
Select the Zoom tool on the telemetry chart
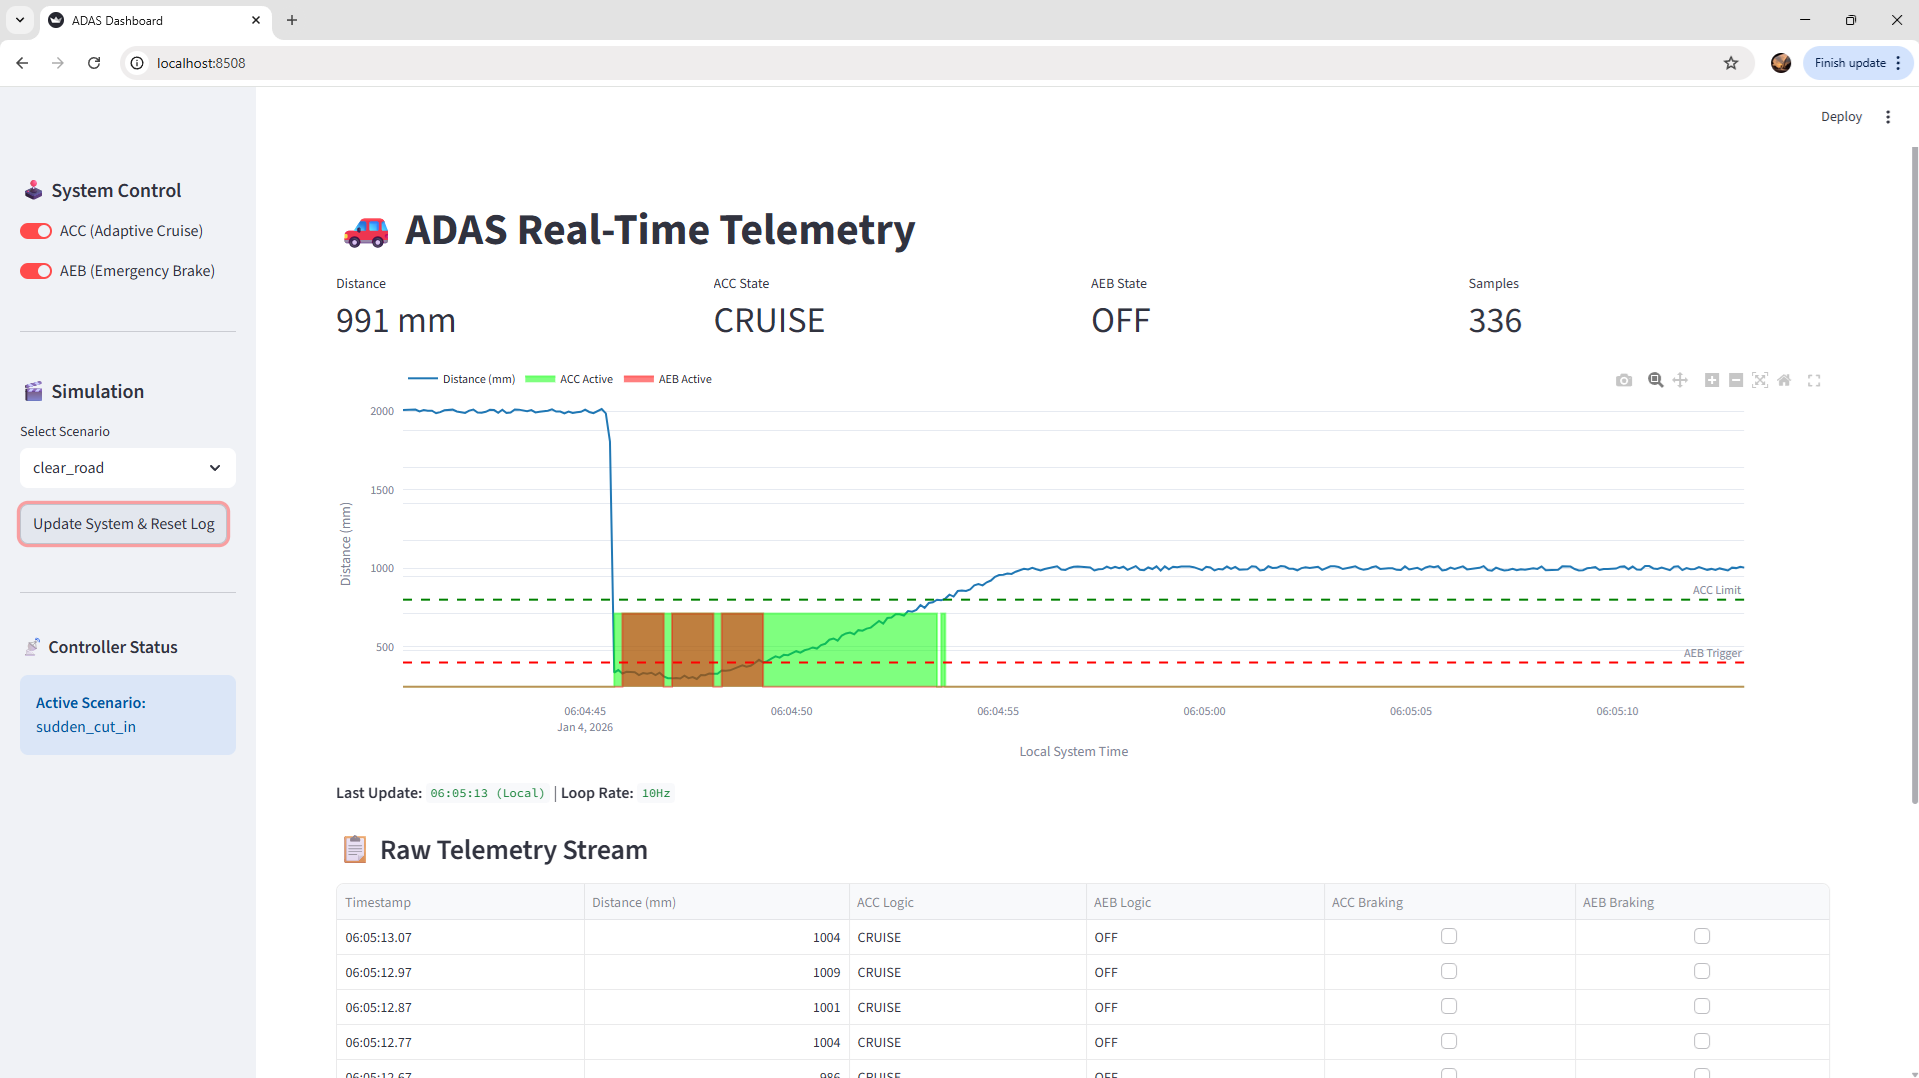coord(1655,380)
